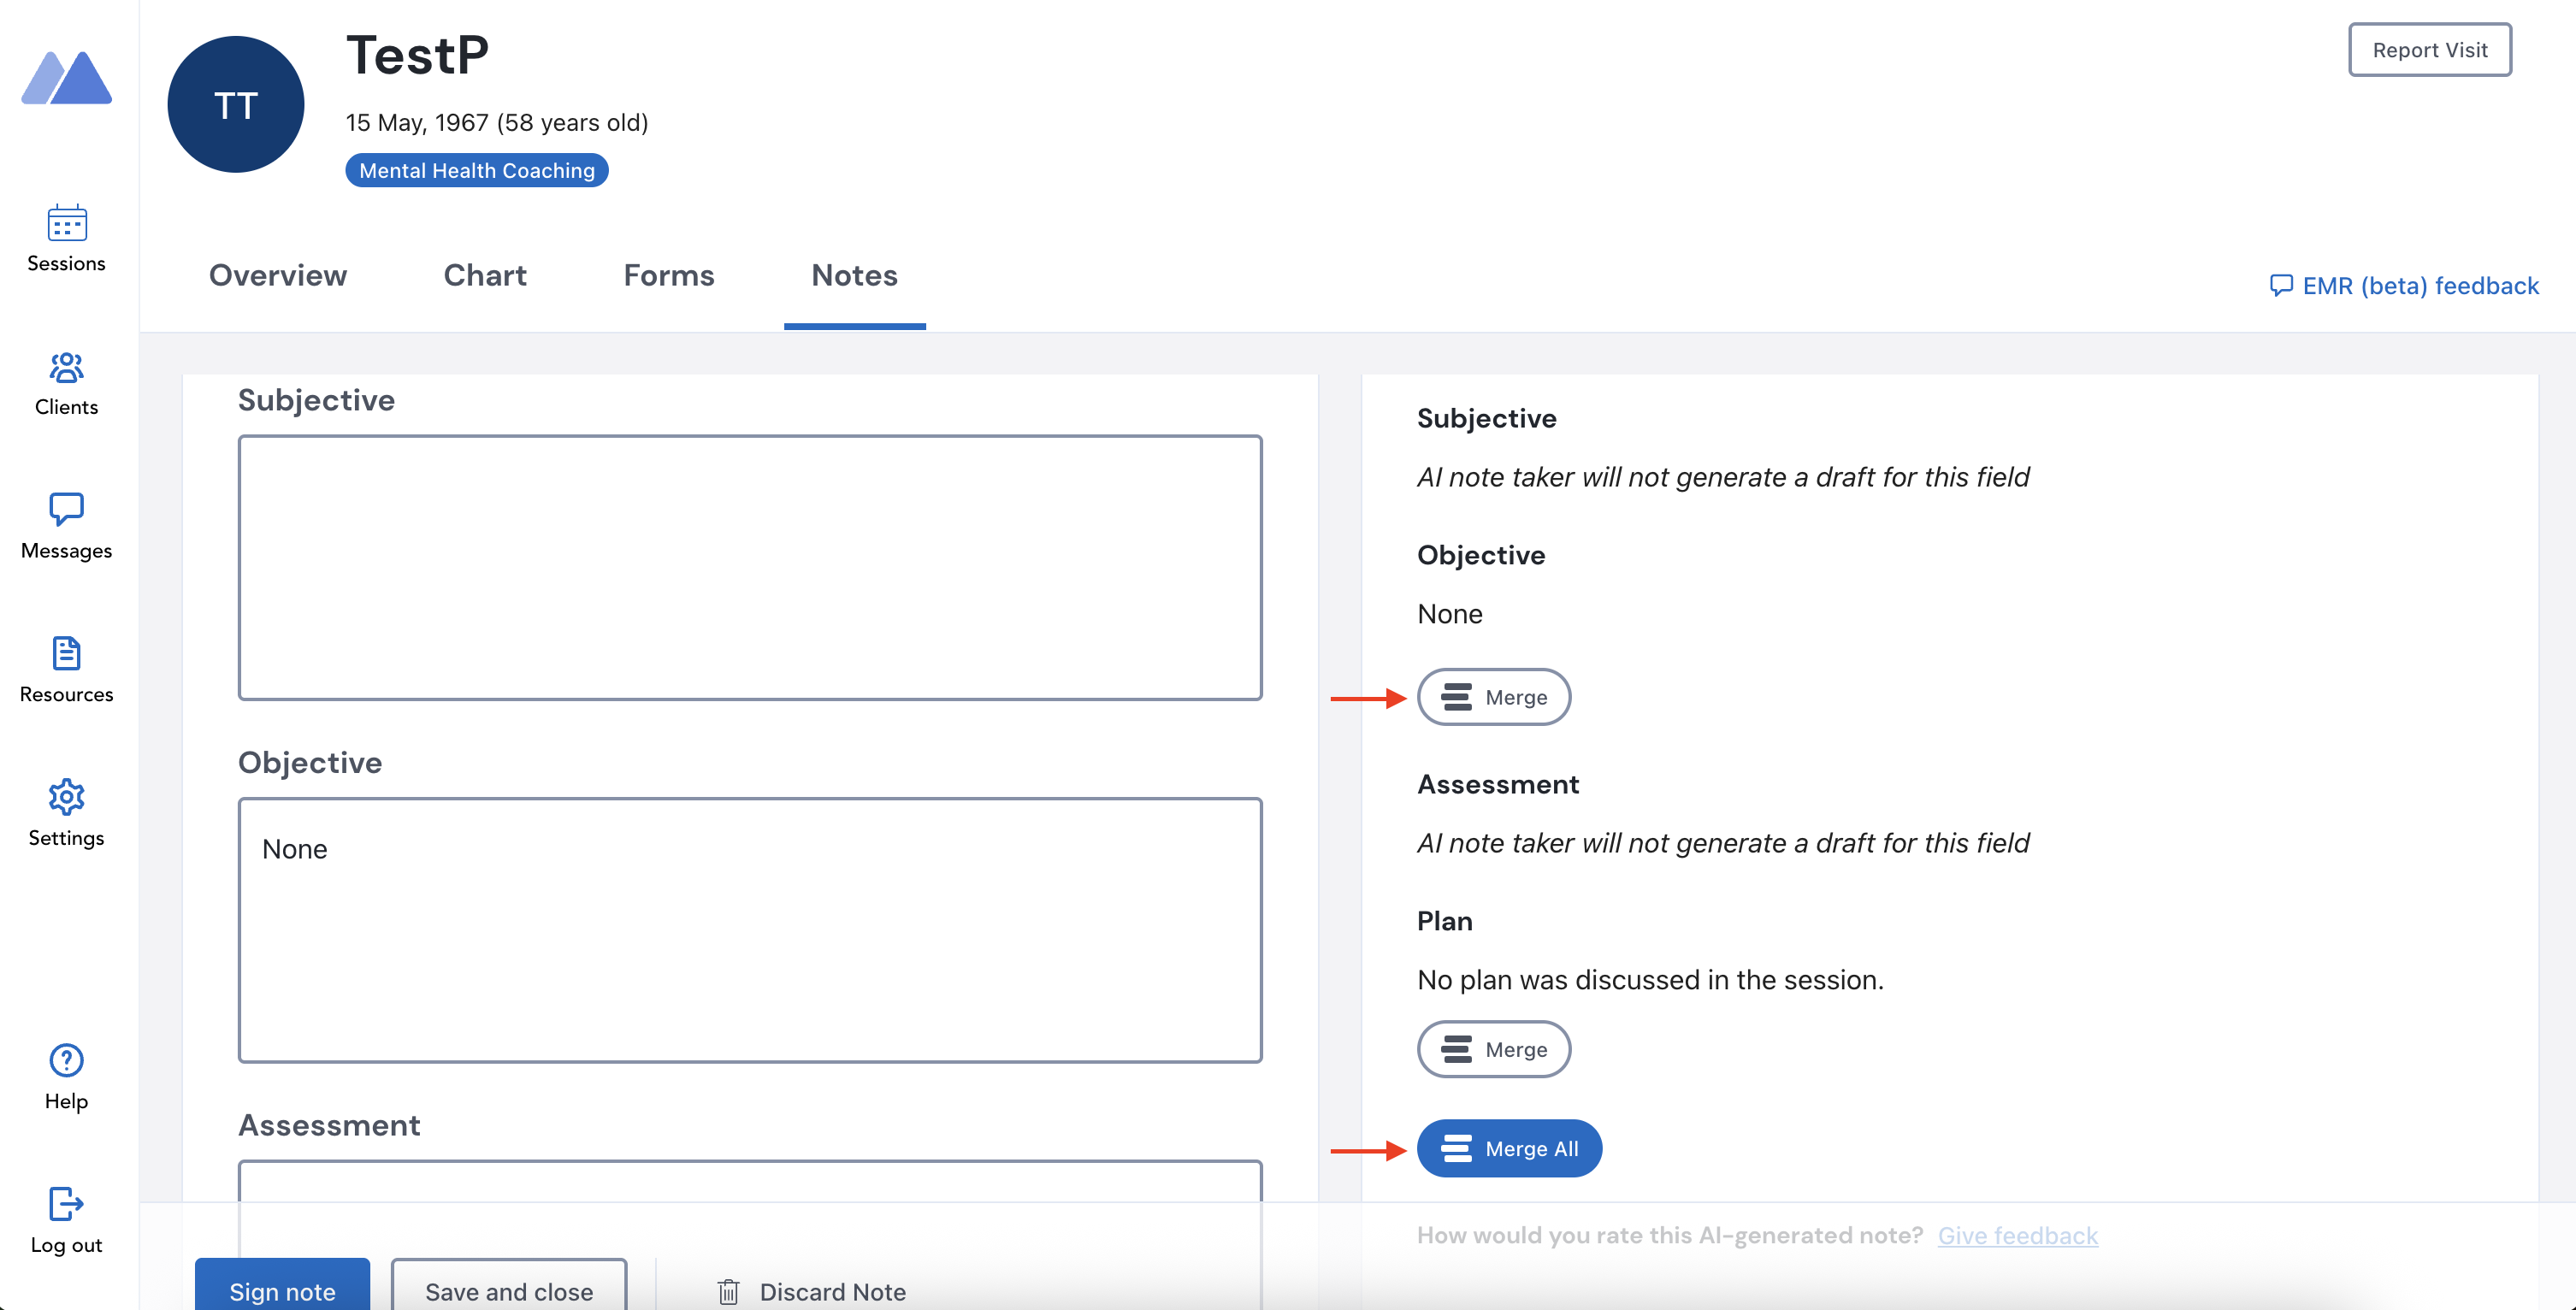Click inside the Subjective note field
This screenshot has width=2576, height=1310.
pyautogui.click(x=748, y=567)
